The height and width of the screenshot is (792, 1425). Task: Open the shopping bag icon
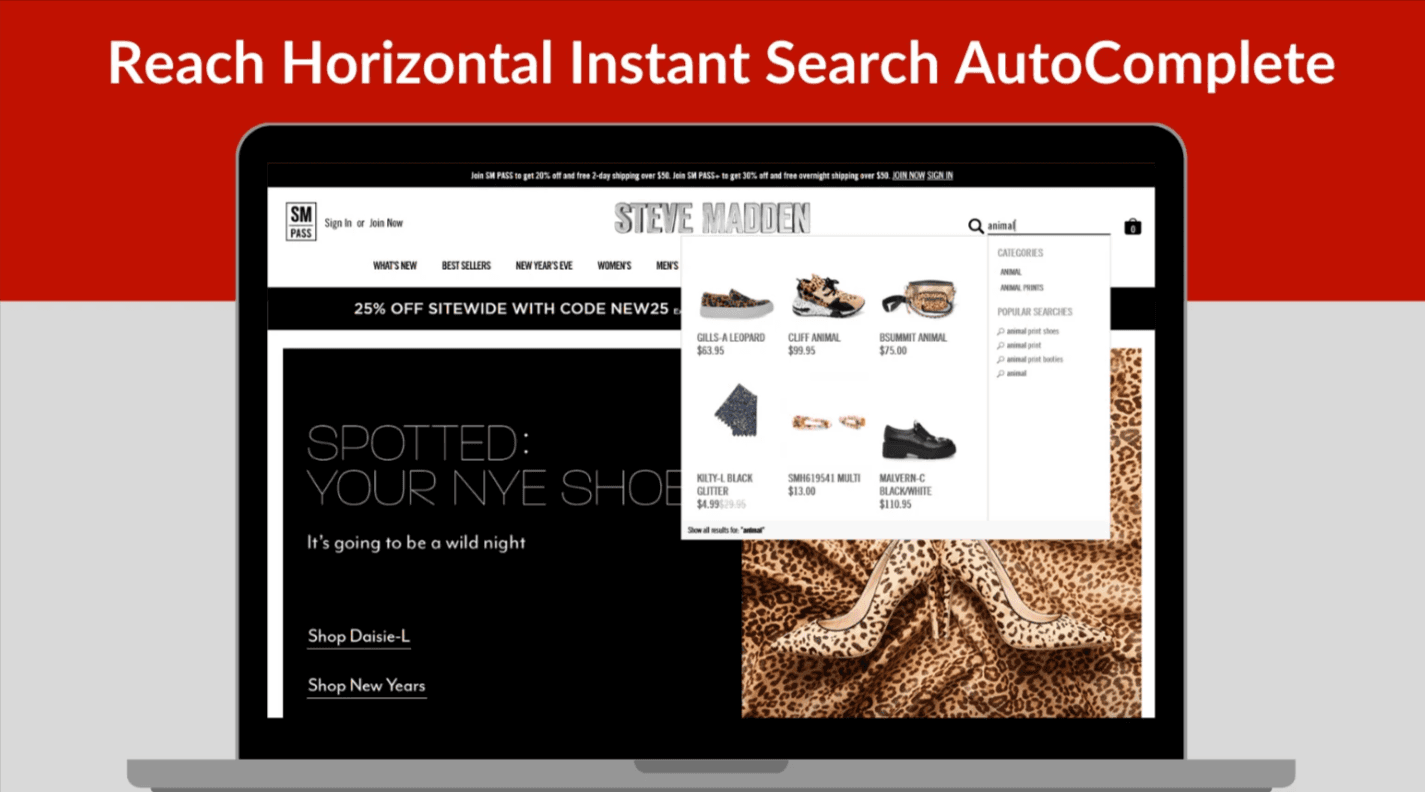point(1132,226)
